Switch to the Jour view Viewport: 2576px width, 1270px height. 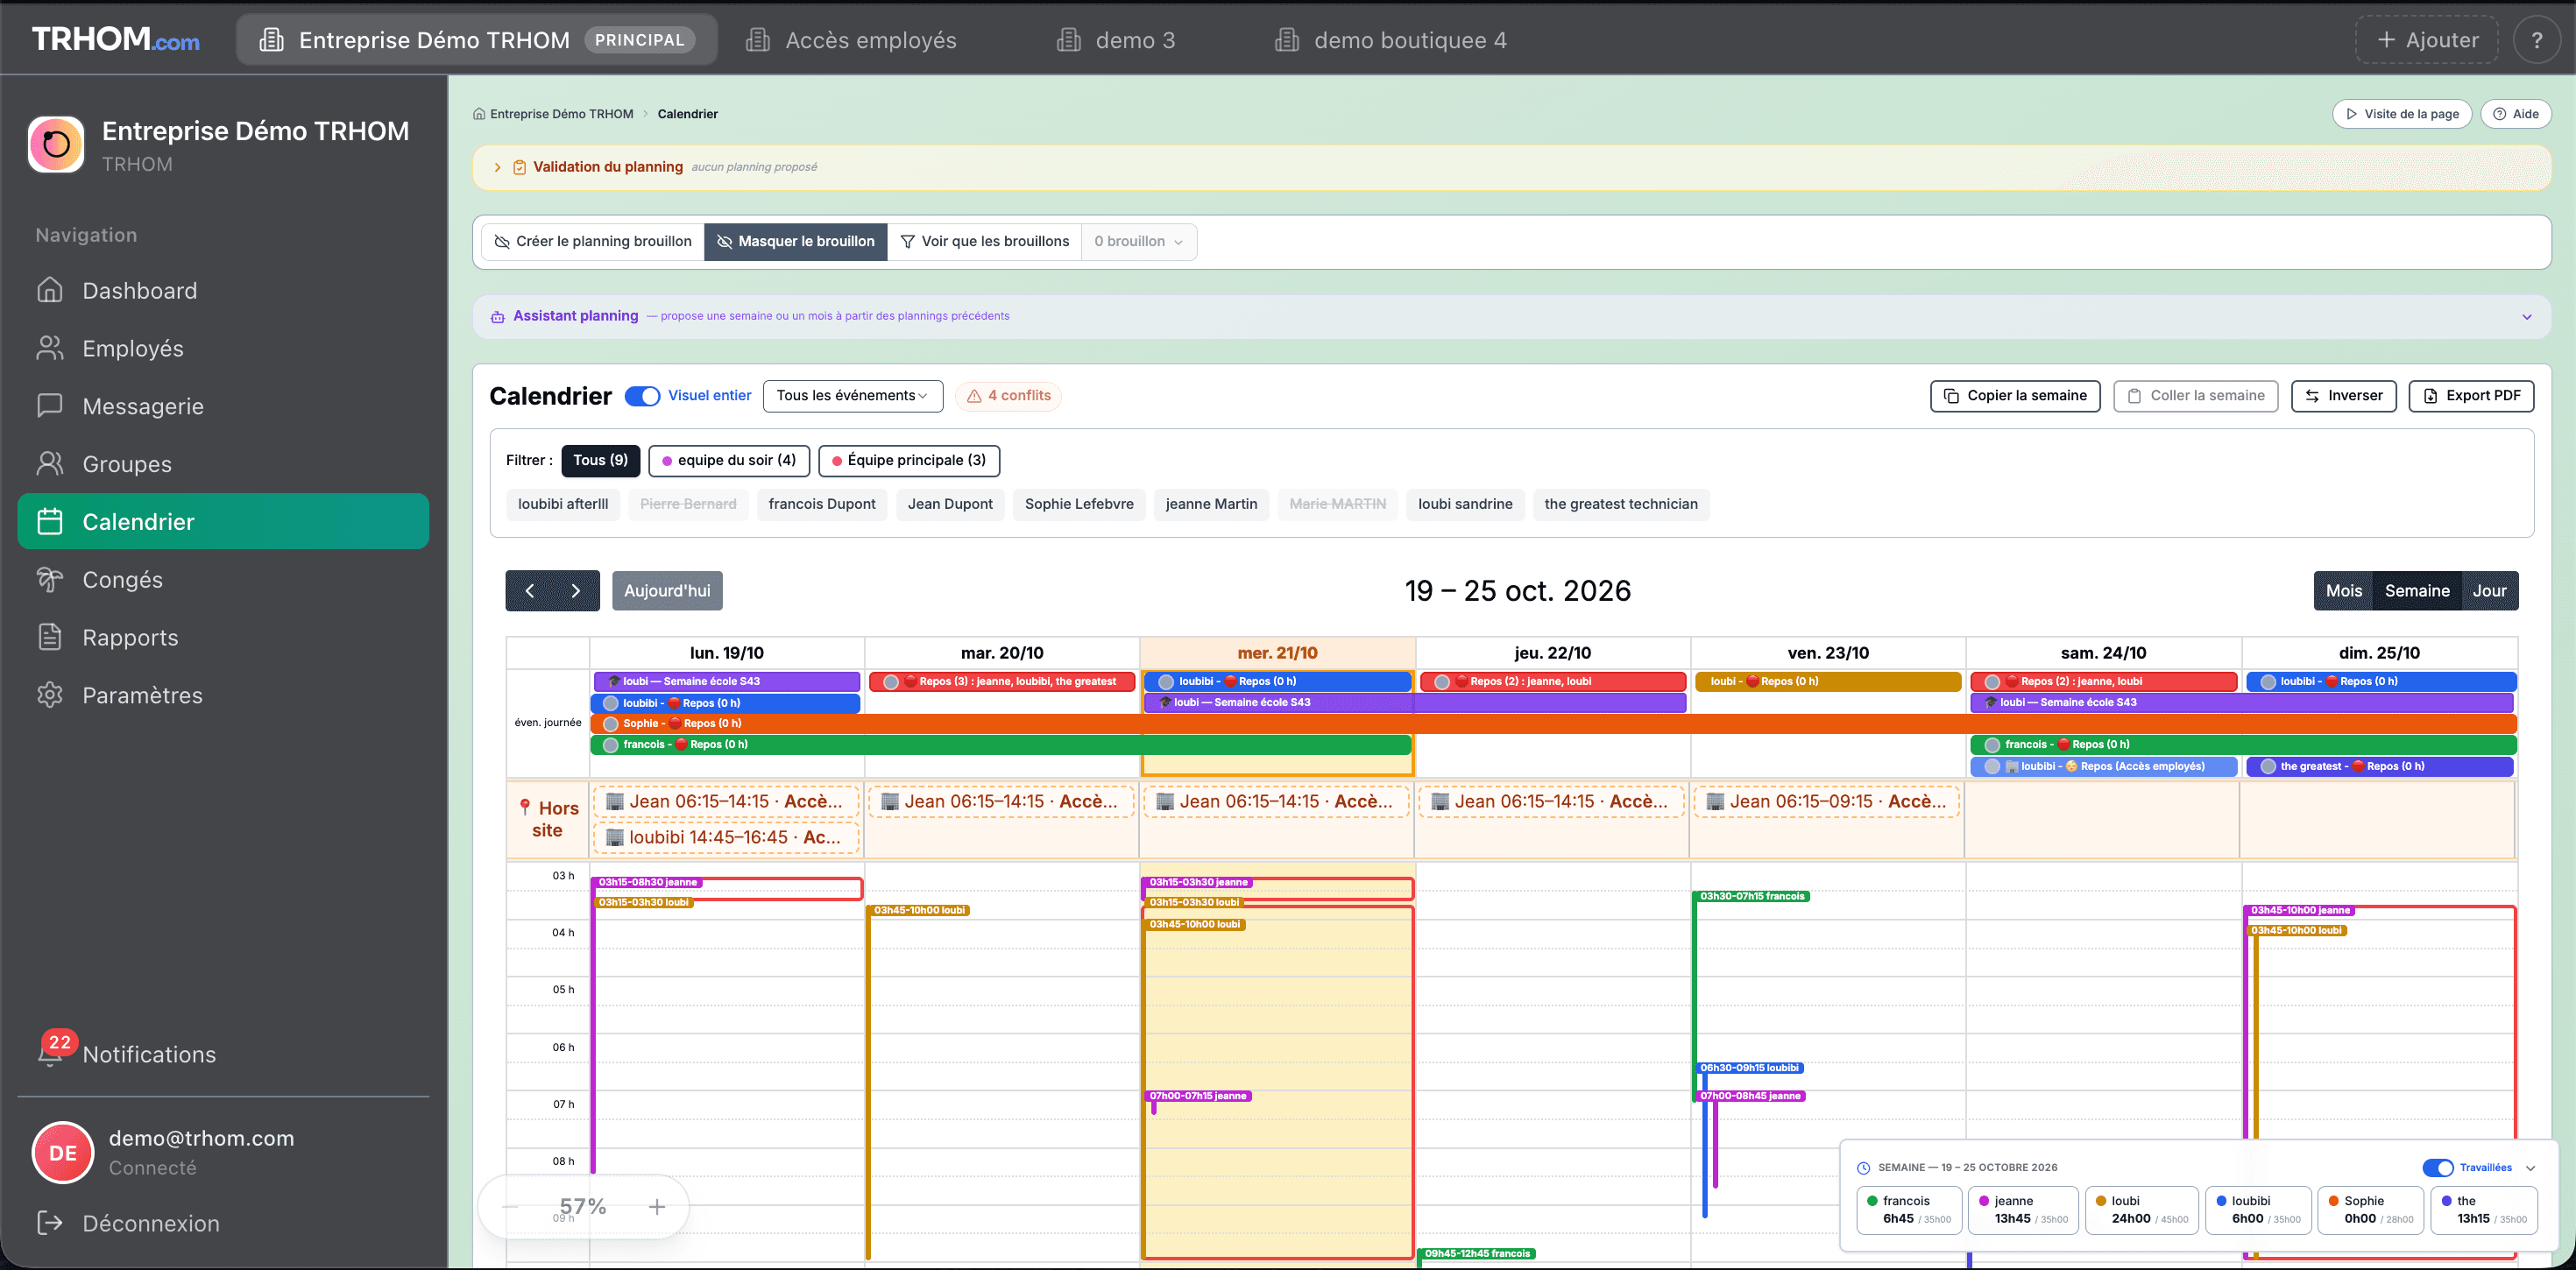click(2489, 591)
